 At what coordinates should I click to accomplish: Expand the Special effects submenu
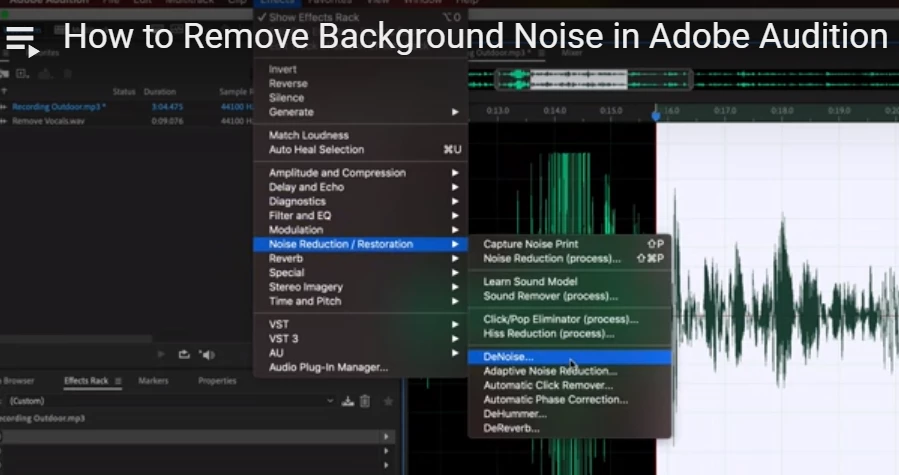(360, 272)
